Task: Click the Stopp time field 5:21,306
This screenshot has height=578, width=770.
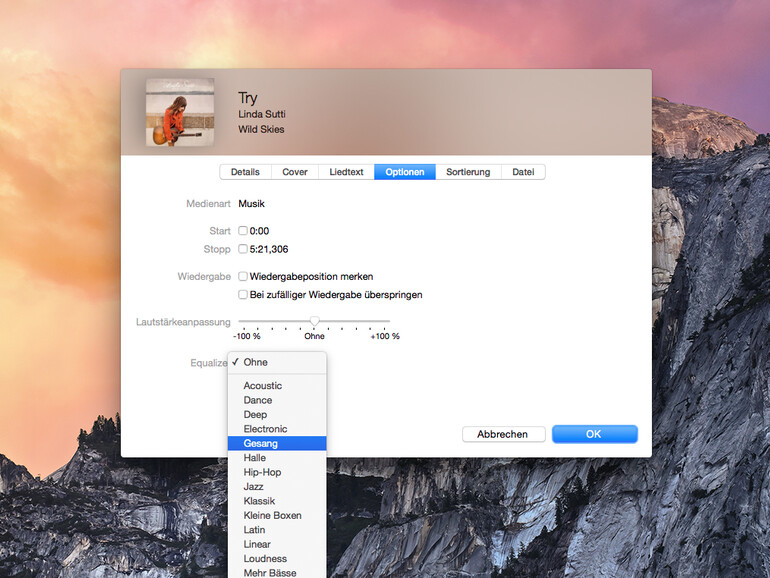Action: click(269, 249)
